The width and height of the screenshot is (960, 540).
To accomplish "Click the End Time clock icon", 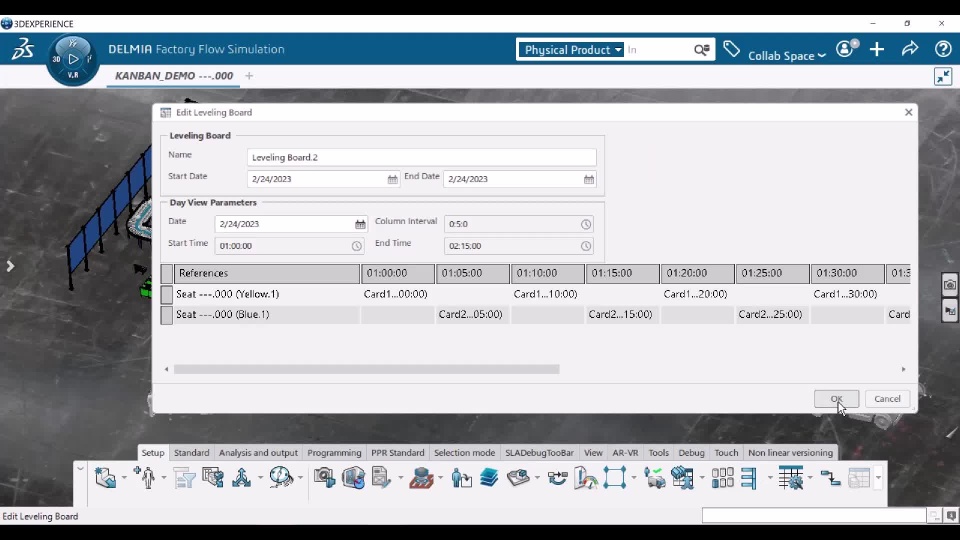I will [586, 246].
